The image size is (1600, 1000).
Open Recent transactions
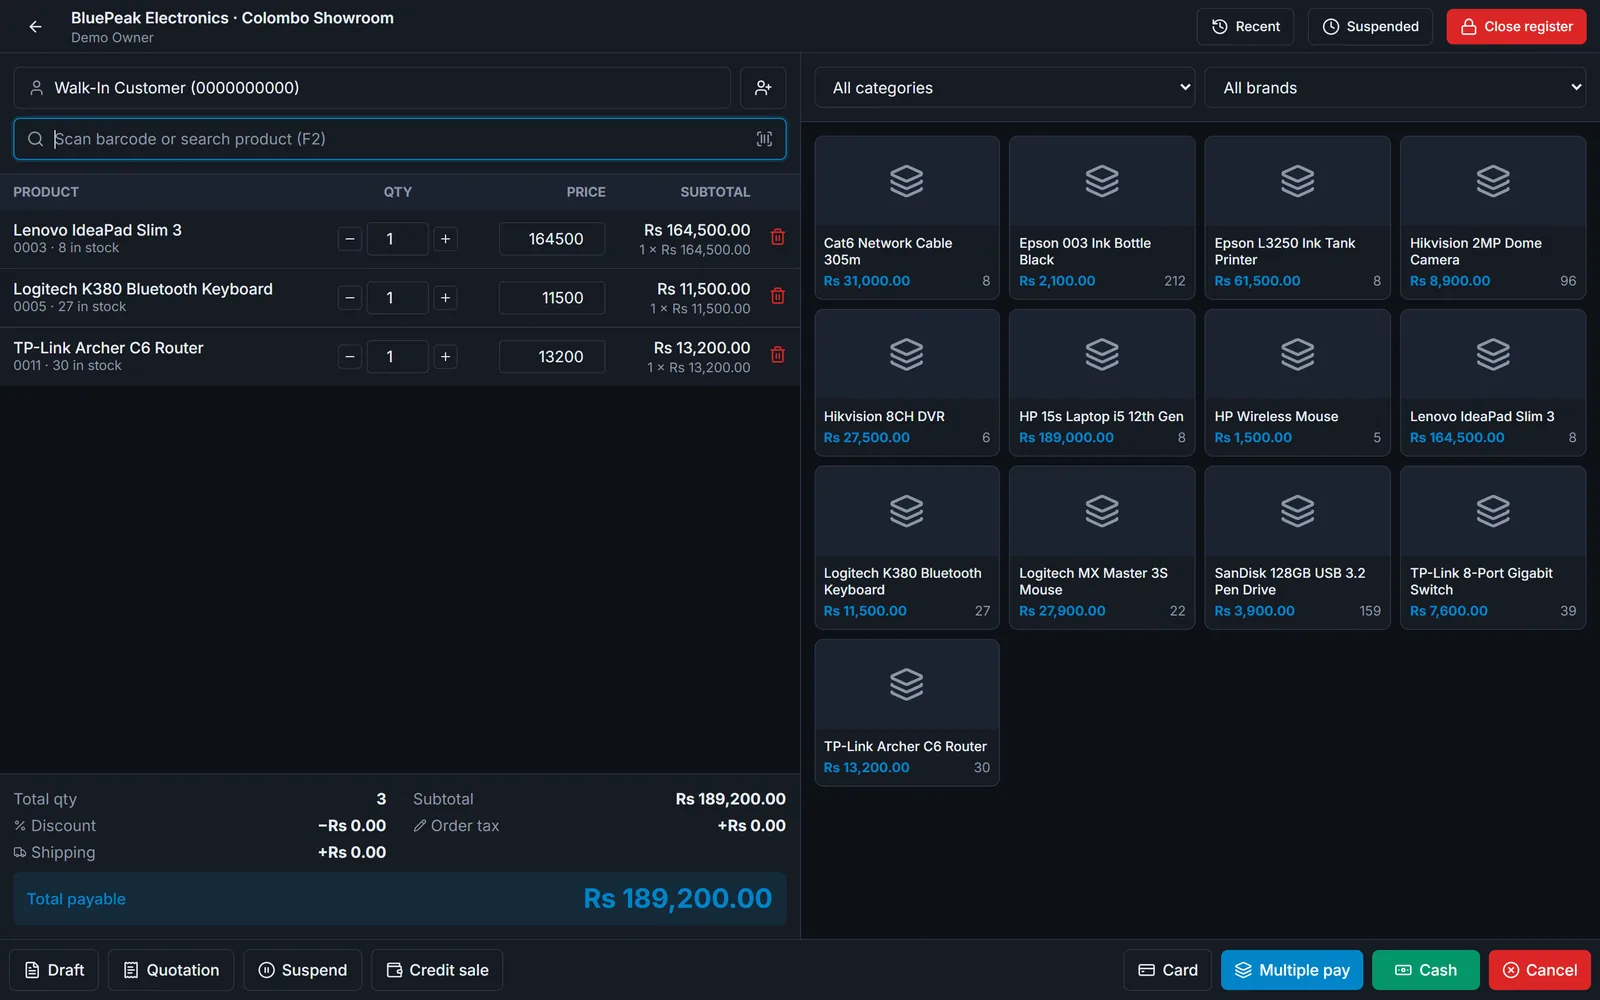click(x=1245, y=27)
